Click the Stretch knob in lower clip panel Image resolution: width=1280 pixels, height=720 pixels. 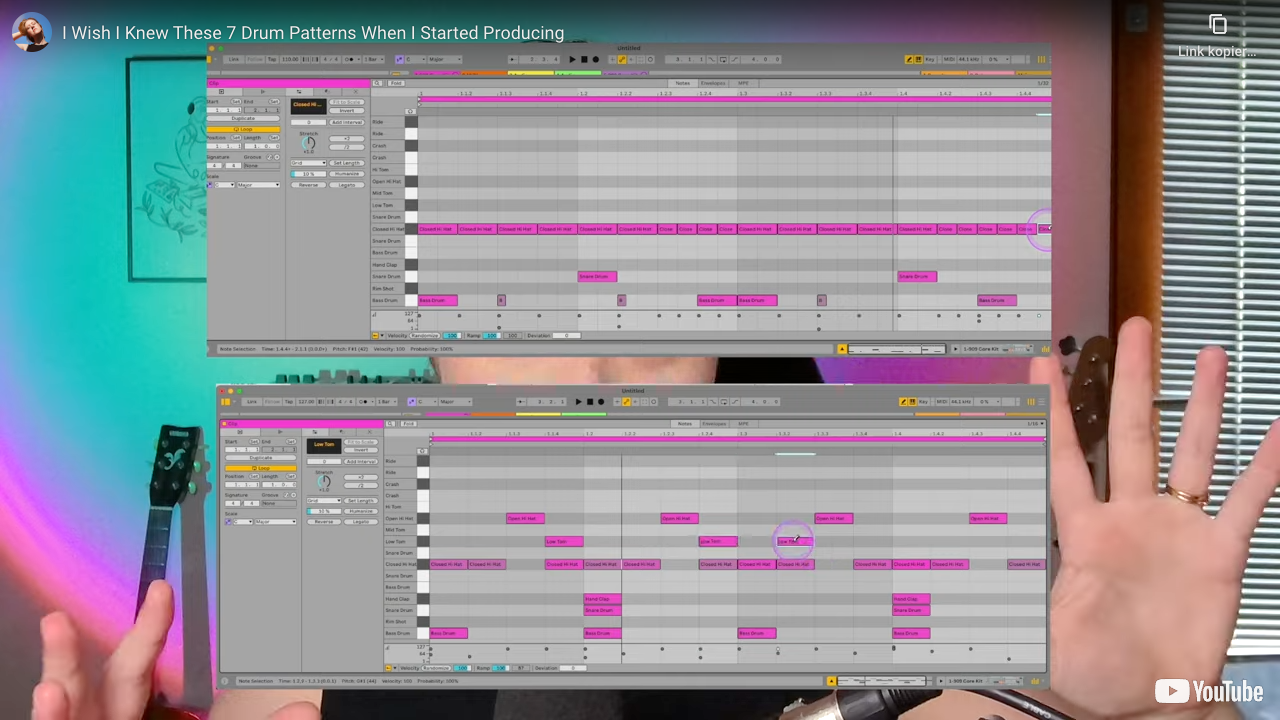[324, 481]
